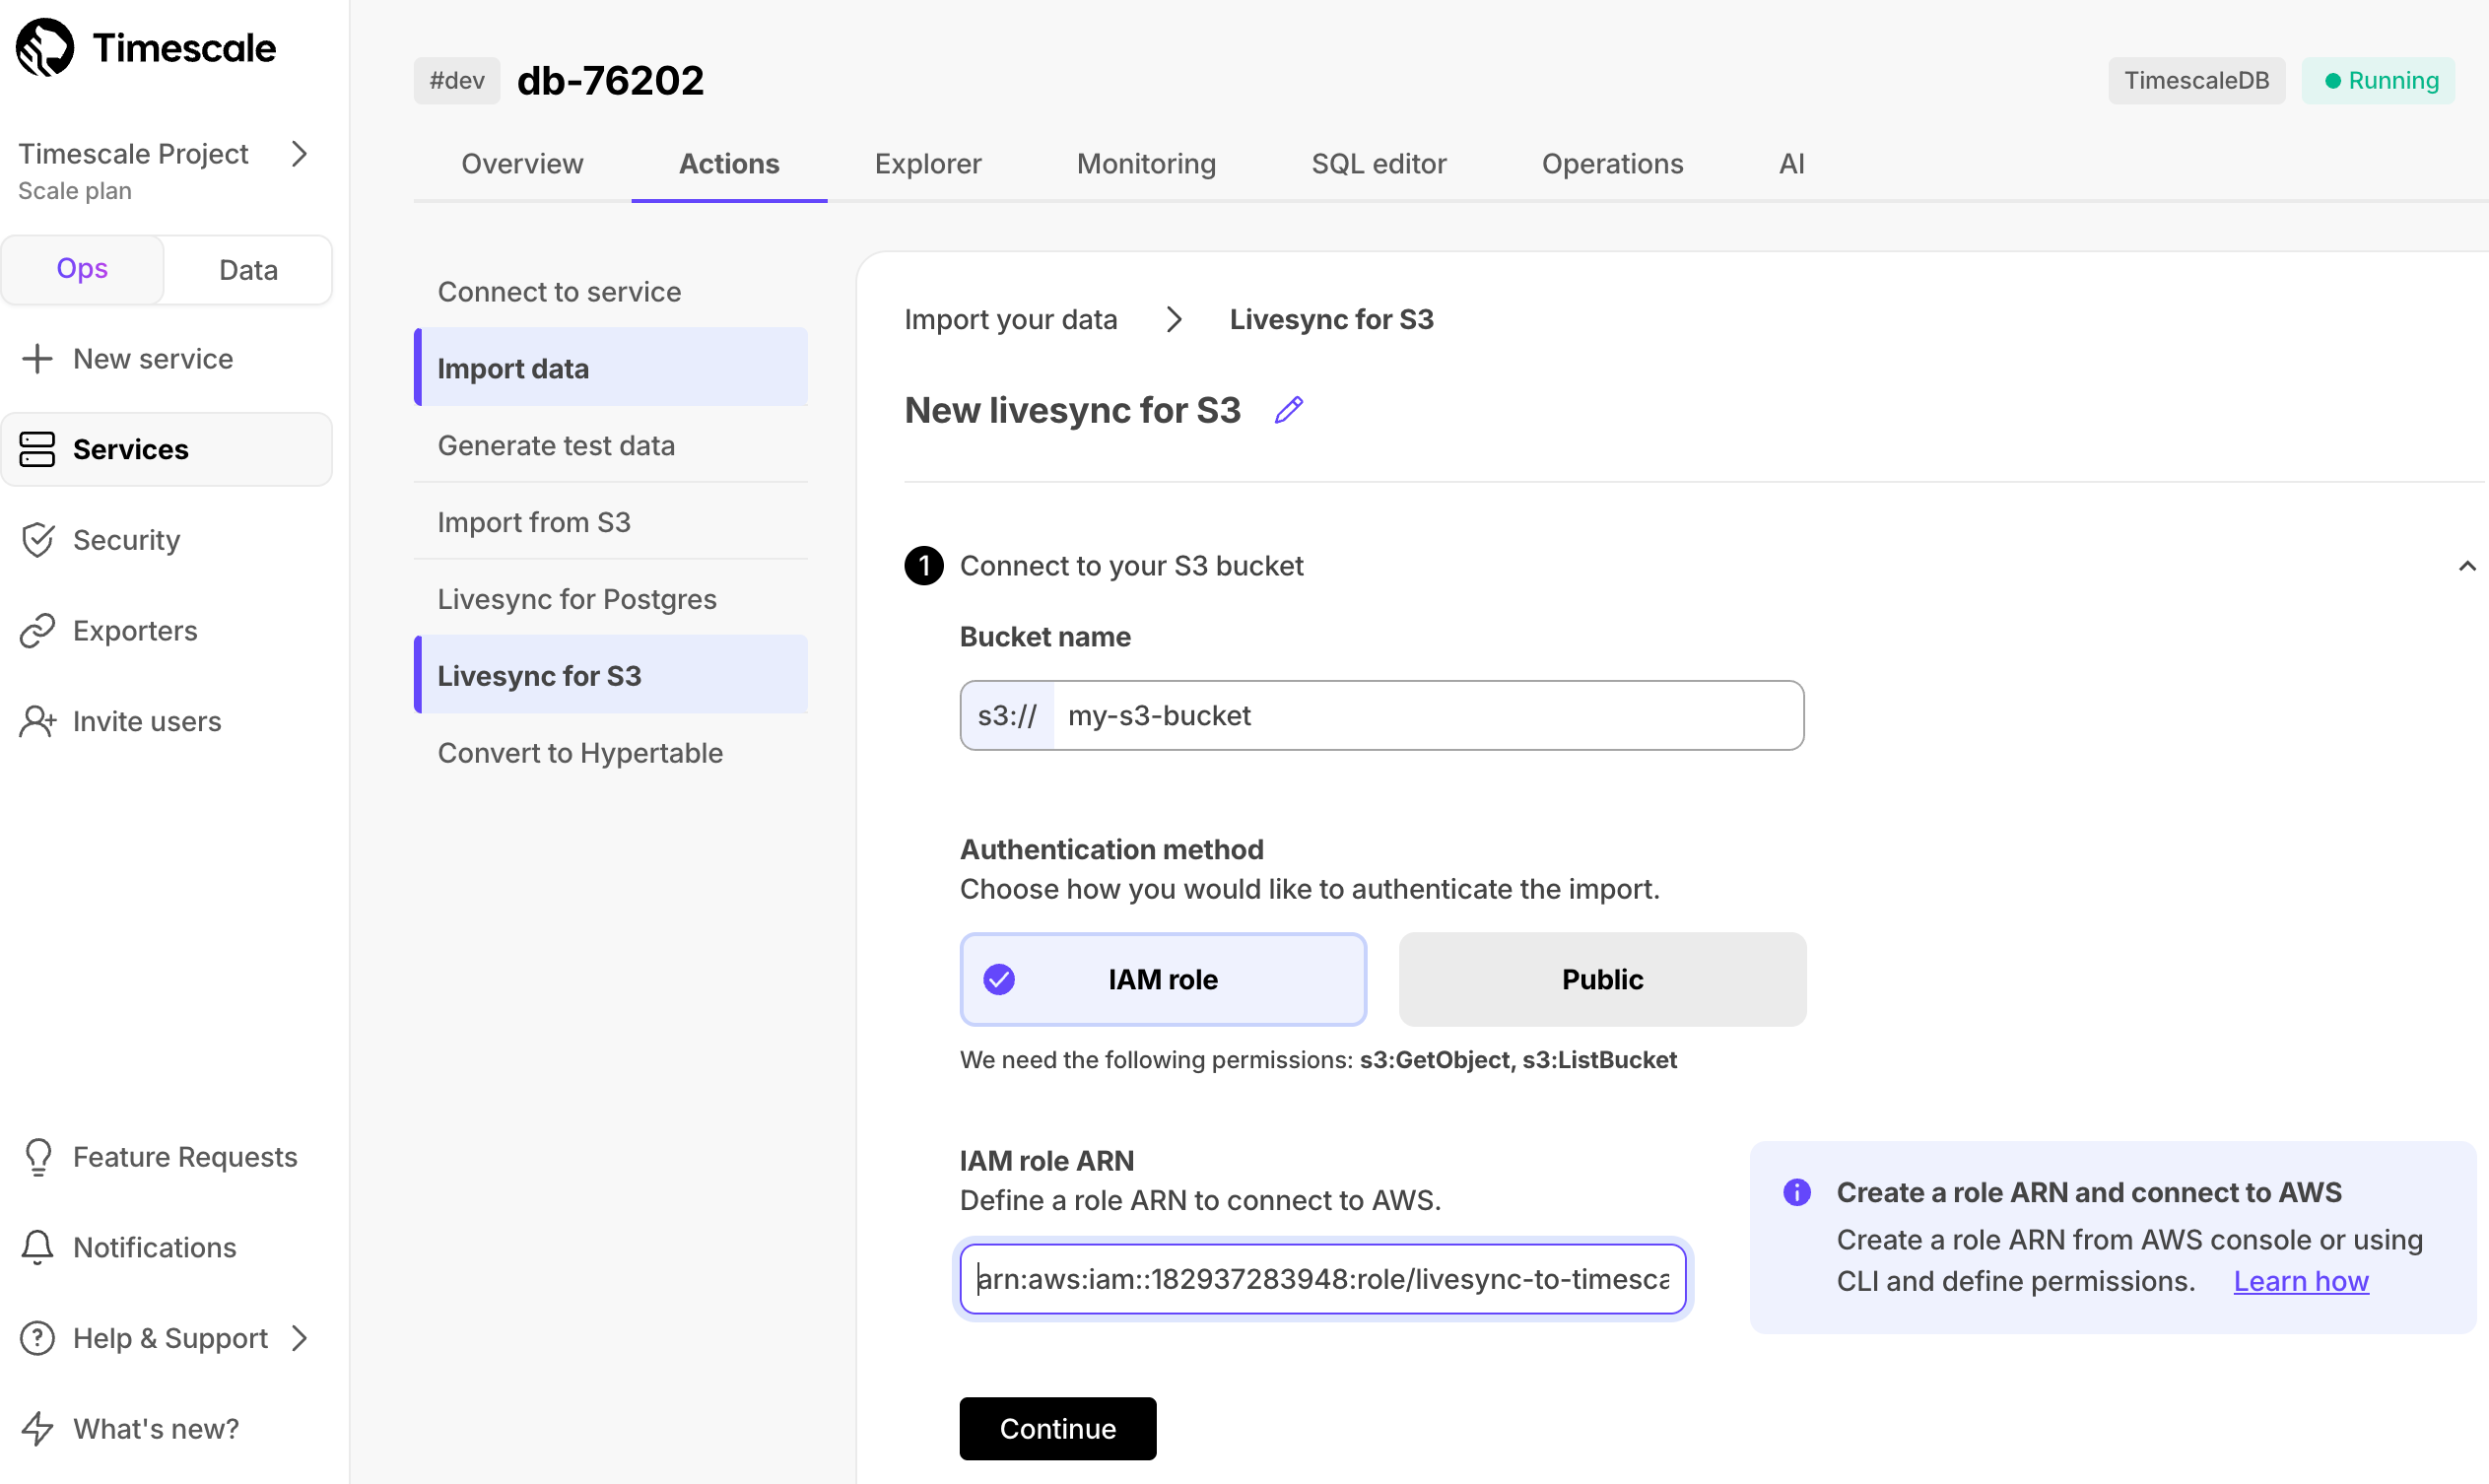Click New service in the sidebar
The width and height of the screenshot is (2489, 1484).
point(167,359)
